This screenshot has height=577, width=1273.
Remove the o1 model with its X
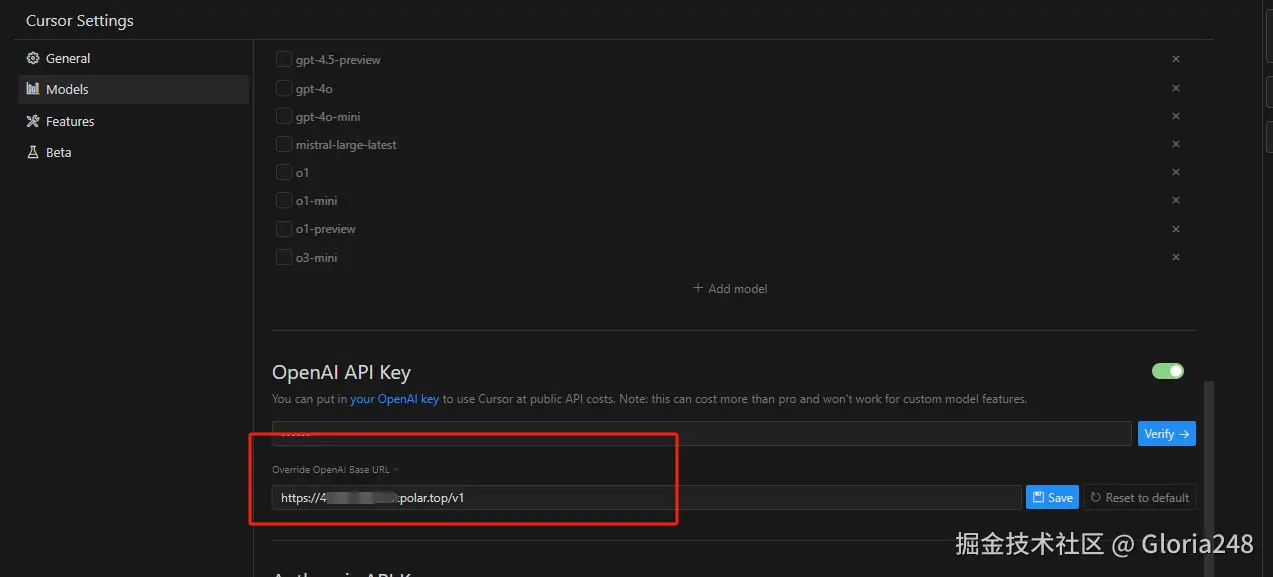(x=1176, y=172)
